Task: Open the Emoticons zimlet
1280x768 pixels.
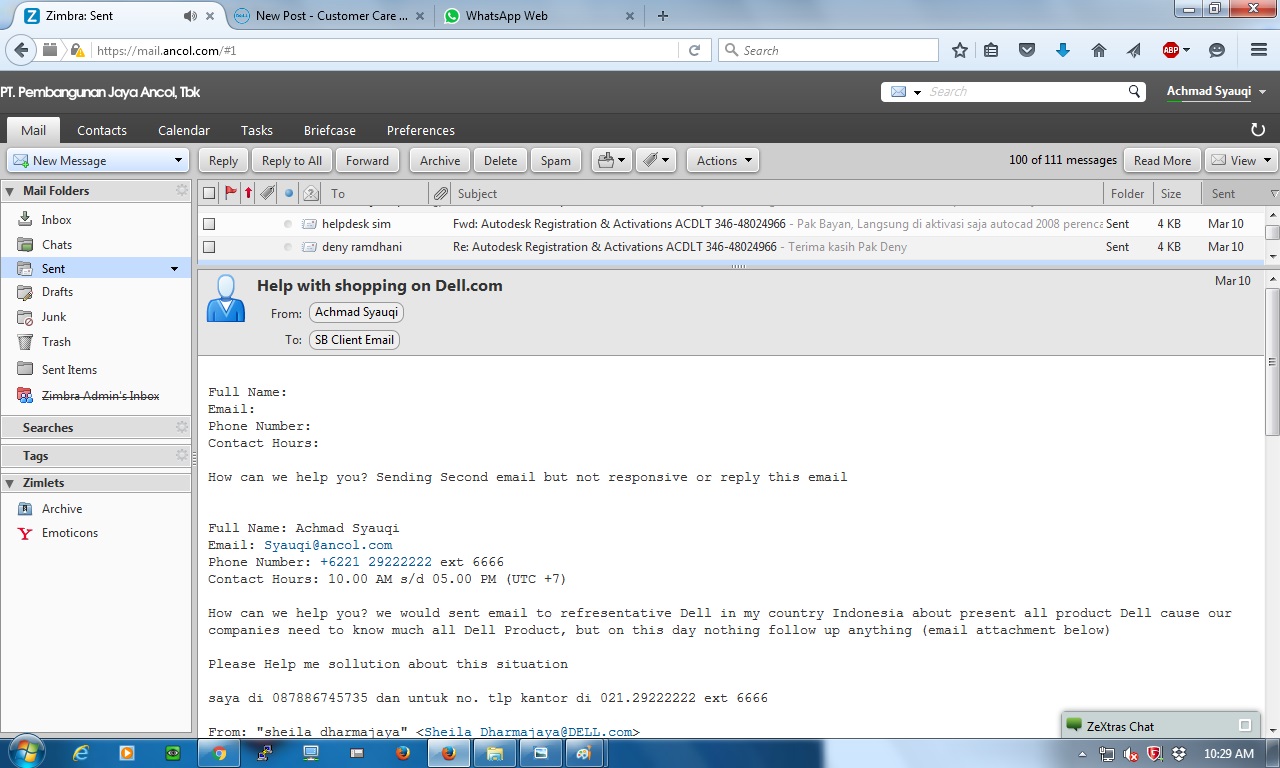Action: tap(69, 532)
